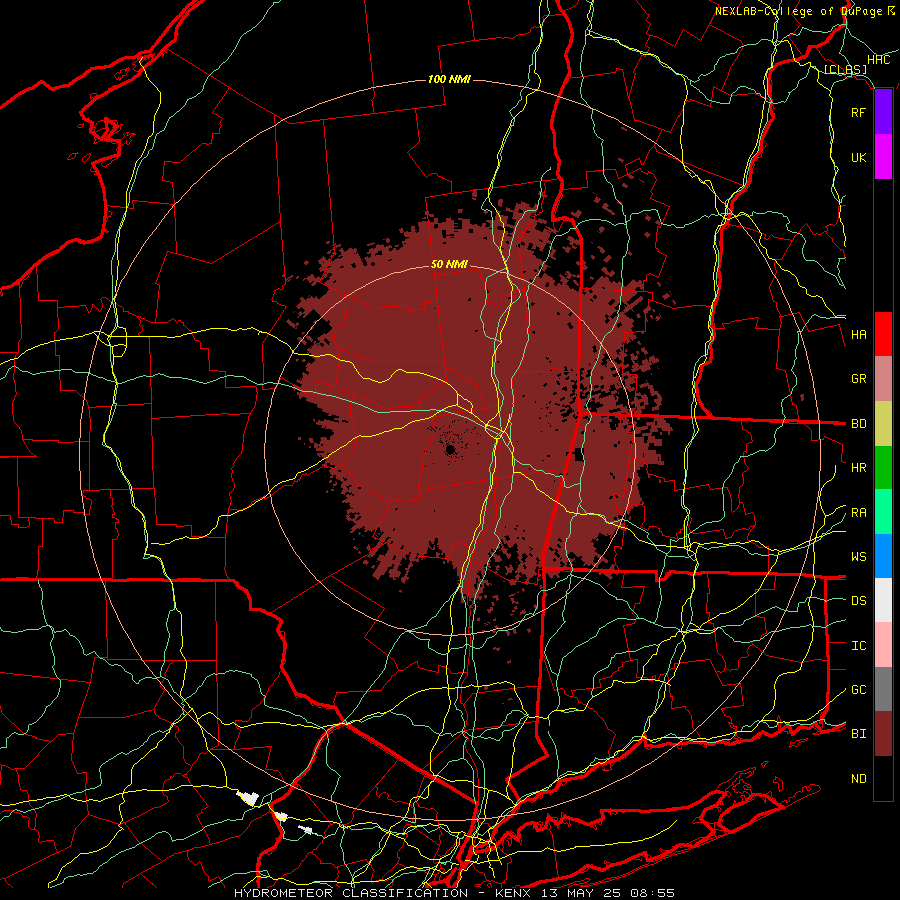Click the HHC product label
The height and width of the screenshot is (900, 900).
[878, 60]
